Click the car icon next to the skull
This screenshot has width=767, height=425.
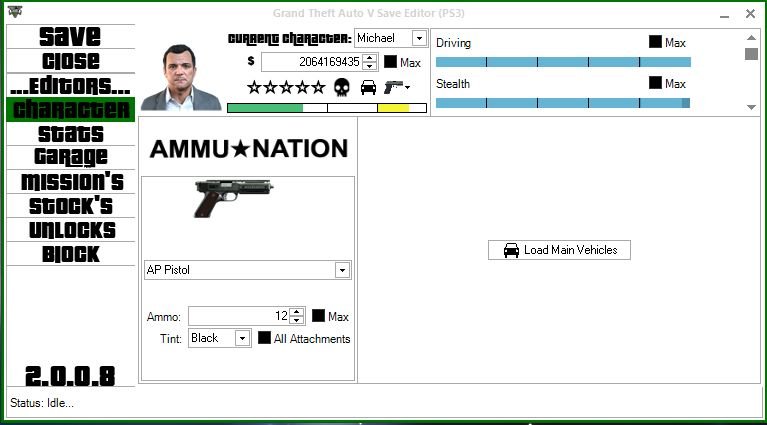click(x=368, y=88)
